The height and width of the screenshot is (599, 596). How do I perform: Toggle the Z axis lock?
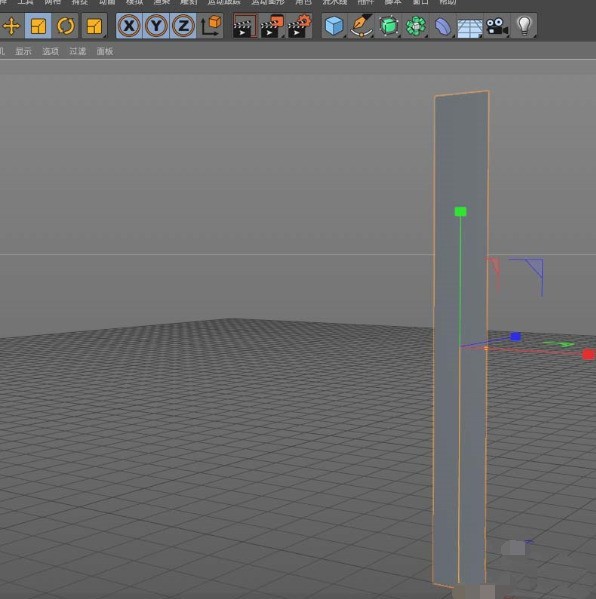(x=183, y=26)
